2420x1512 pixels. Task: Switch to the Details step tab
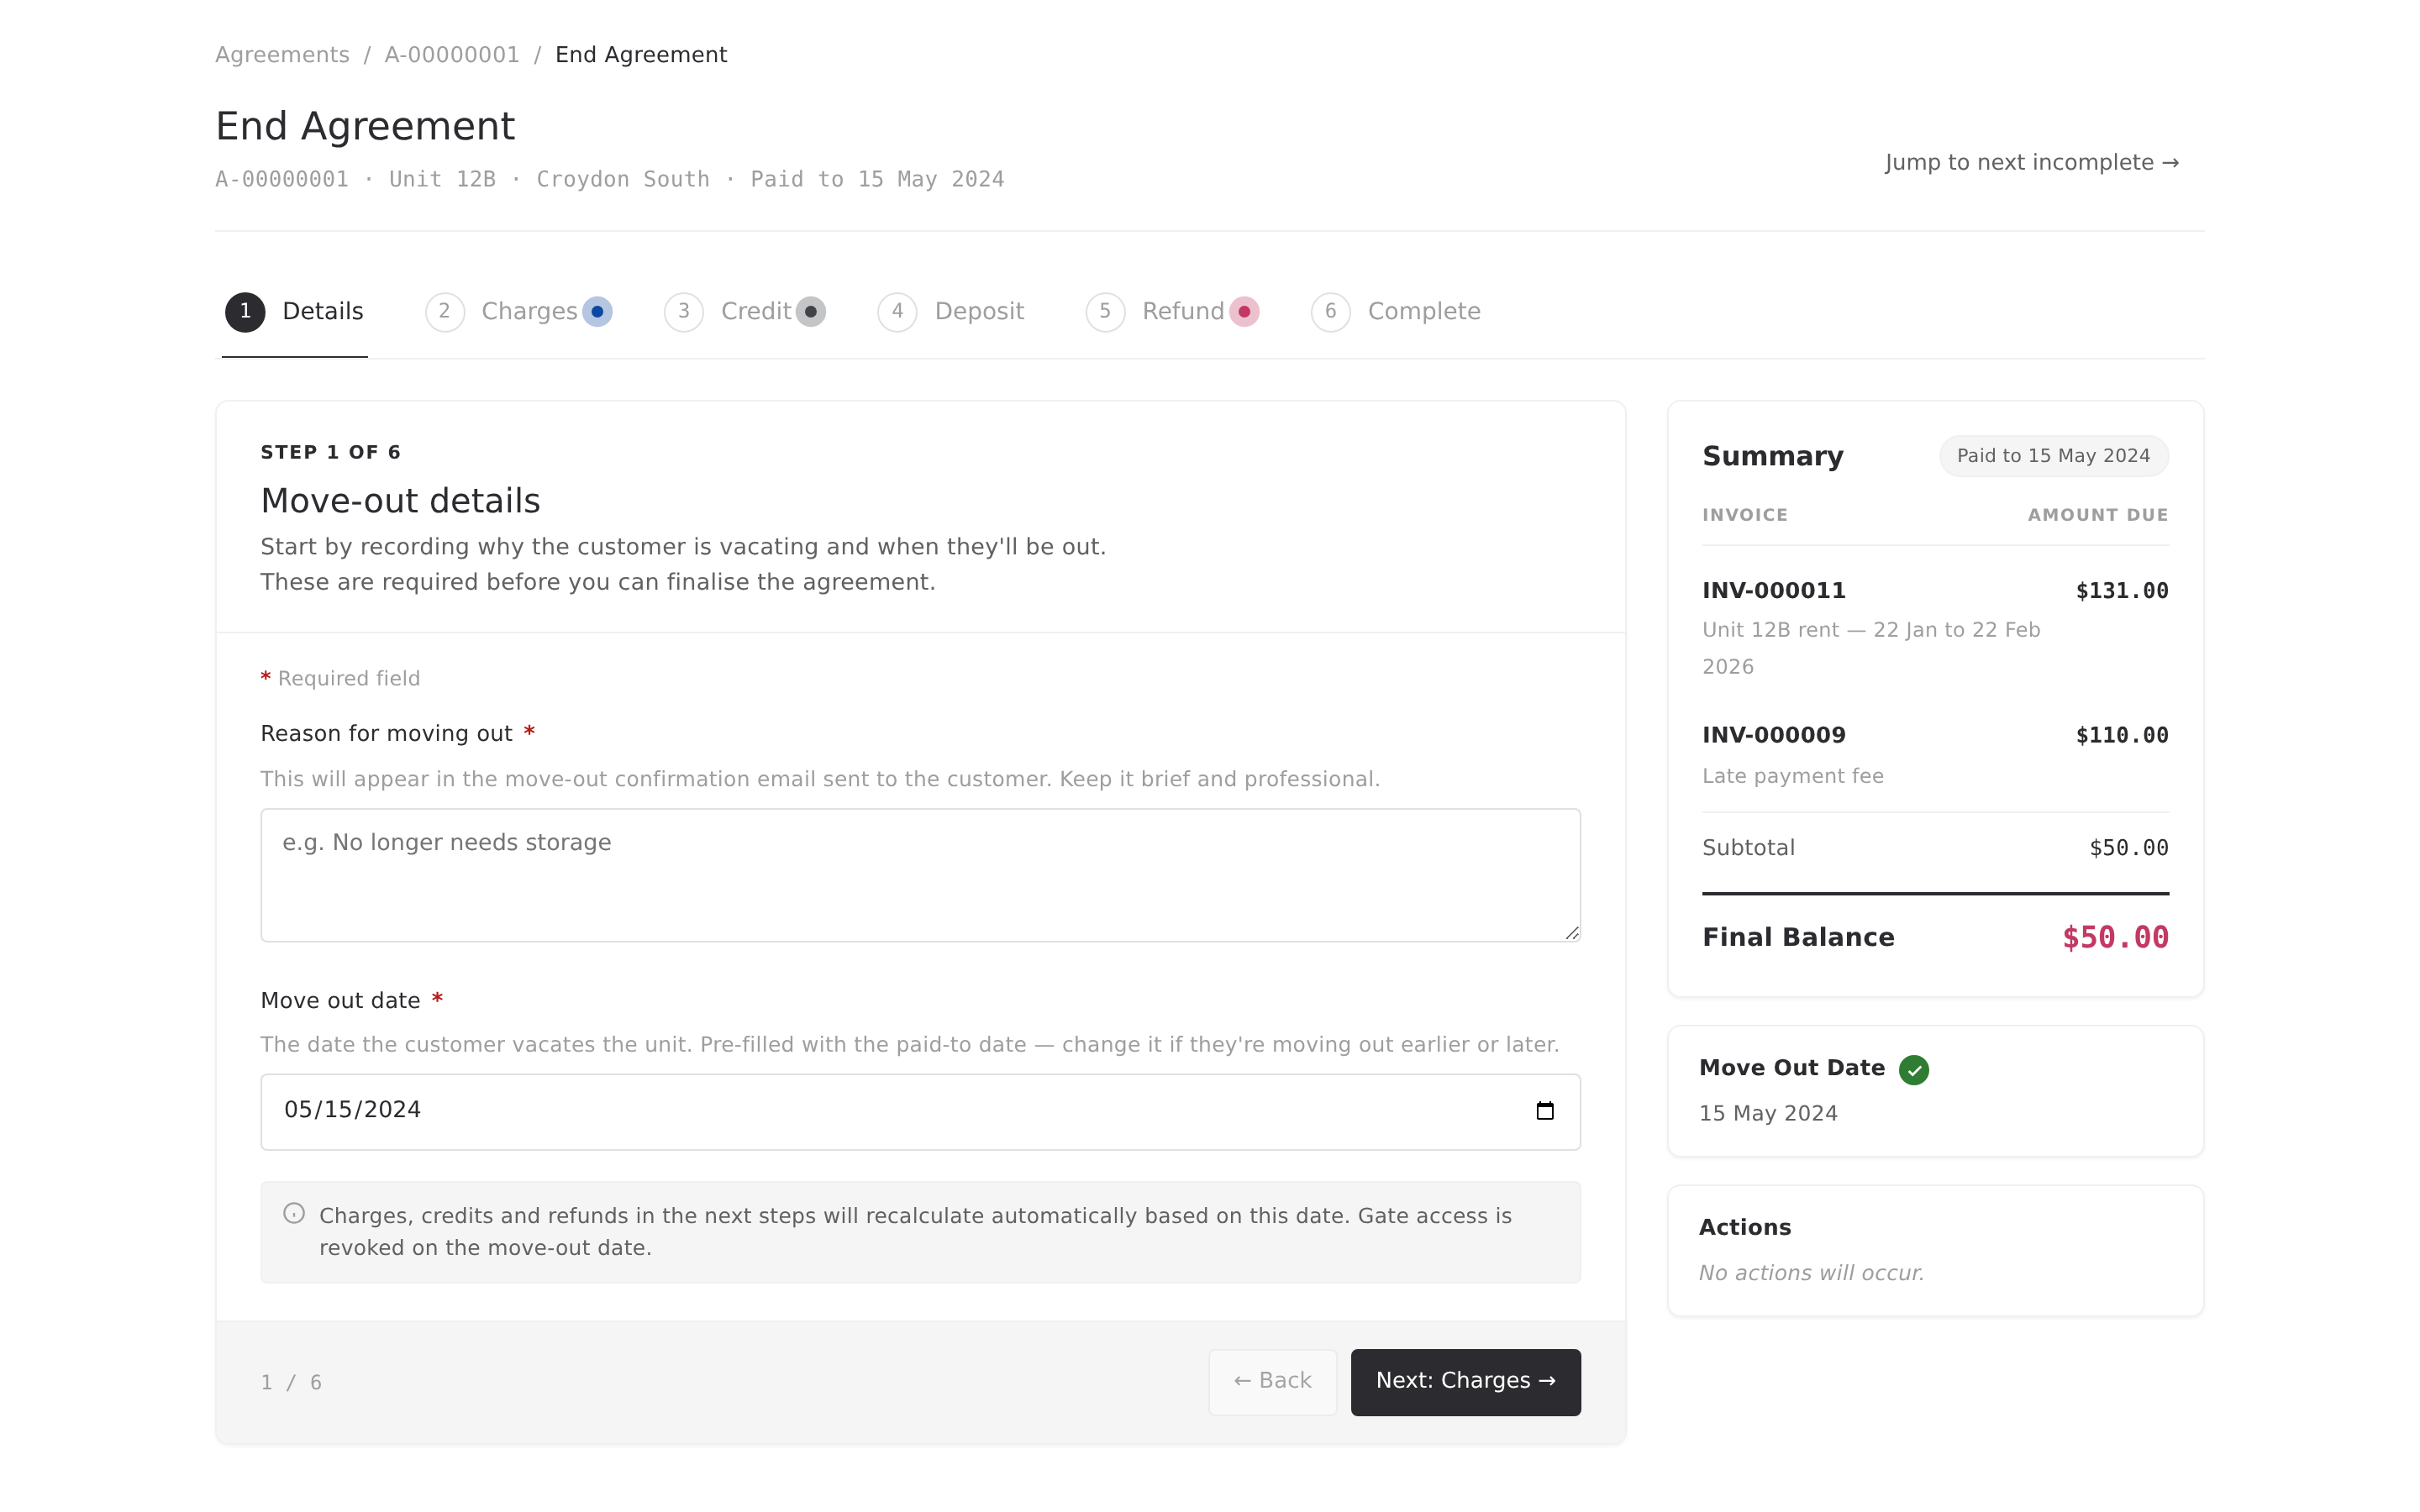[x=295, y=312]
